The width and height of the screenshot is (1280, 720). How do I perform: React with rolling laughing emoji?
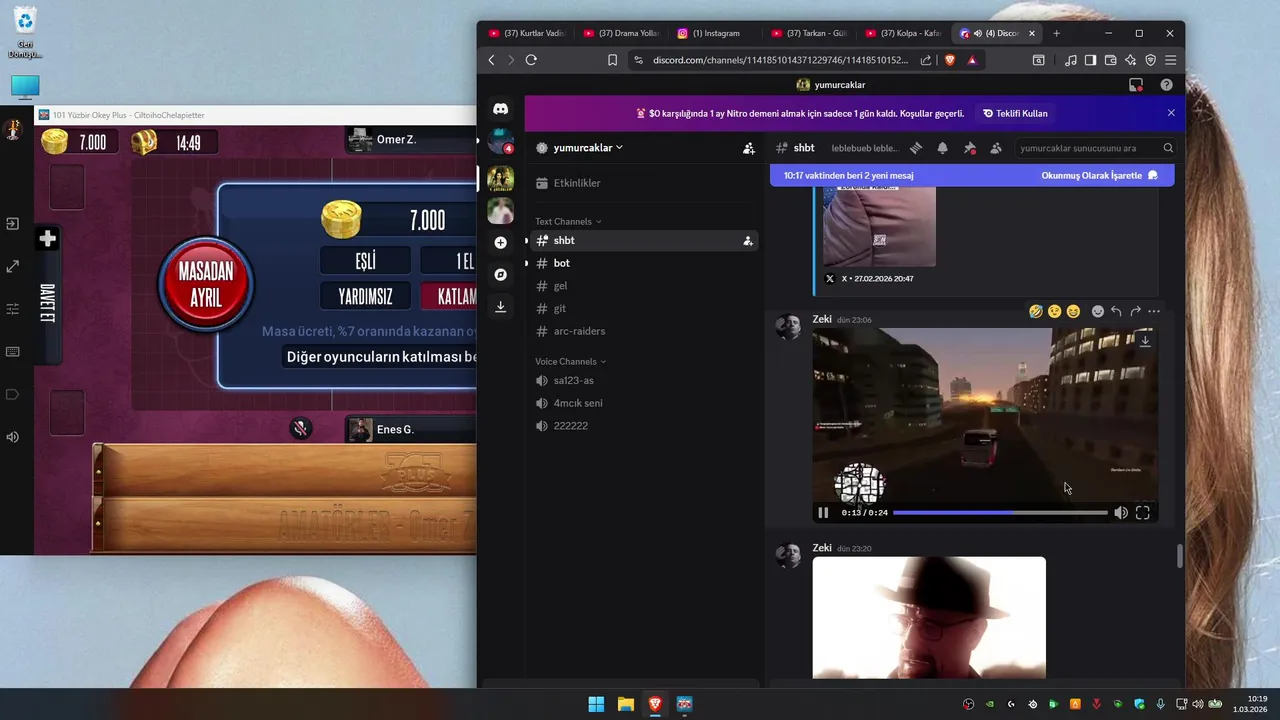[x=1035, y=311]
